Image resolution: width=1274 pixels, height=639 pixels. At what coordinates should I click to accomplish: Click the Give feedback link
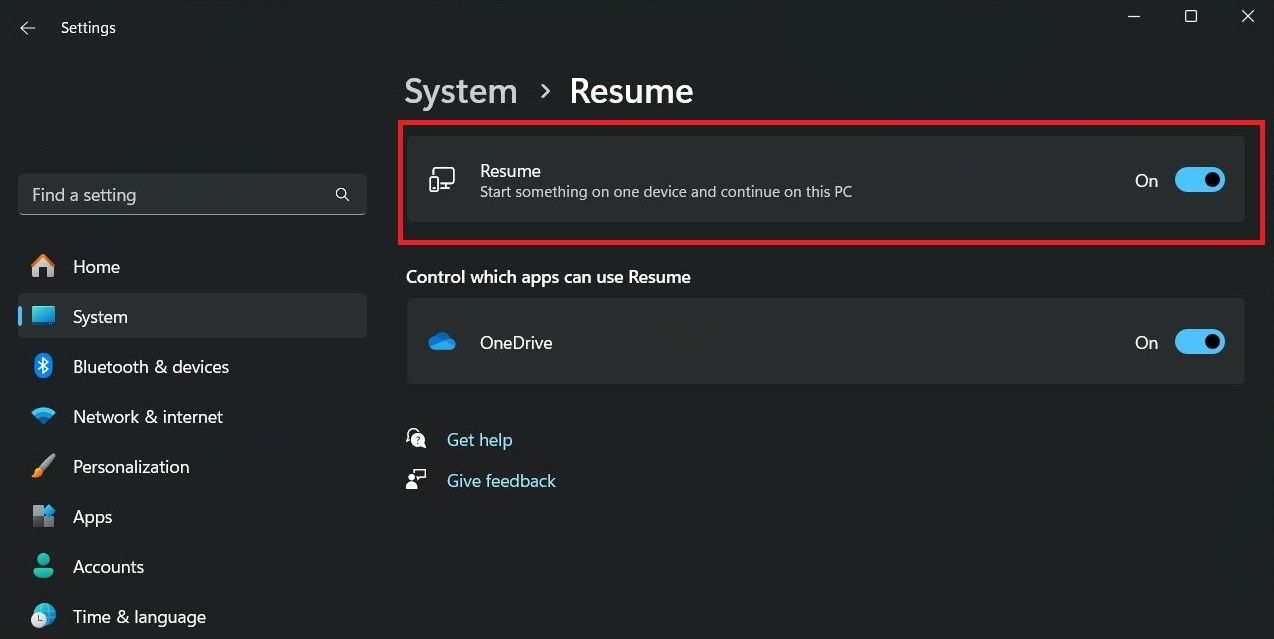click(501, 480)
